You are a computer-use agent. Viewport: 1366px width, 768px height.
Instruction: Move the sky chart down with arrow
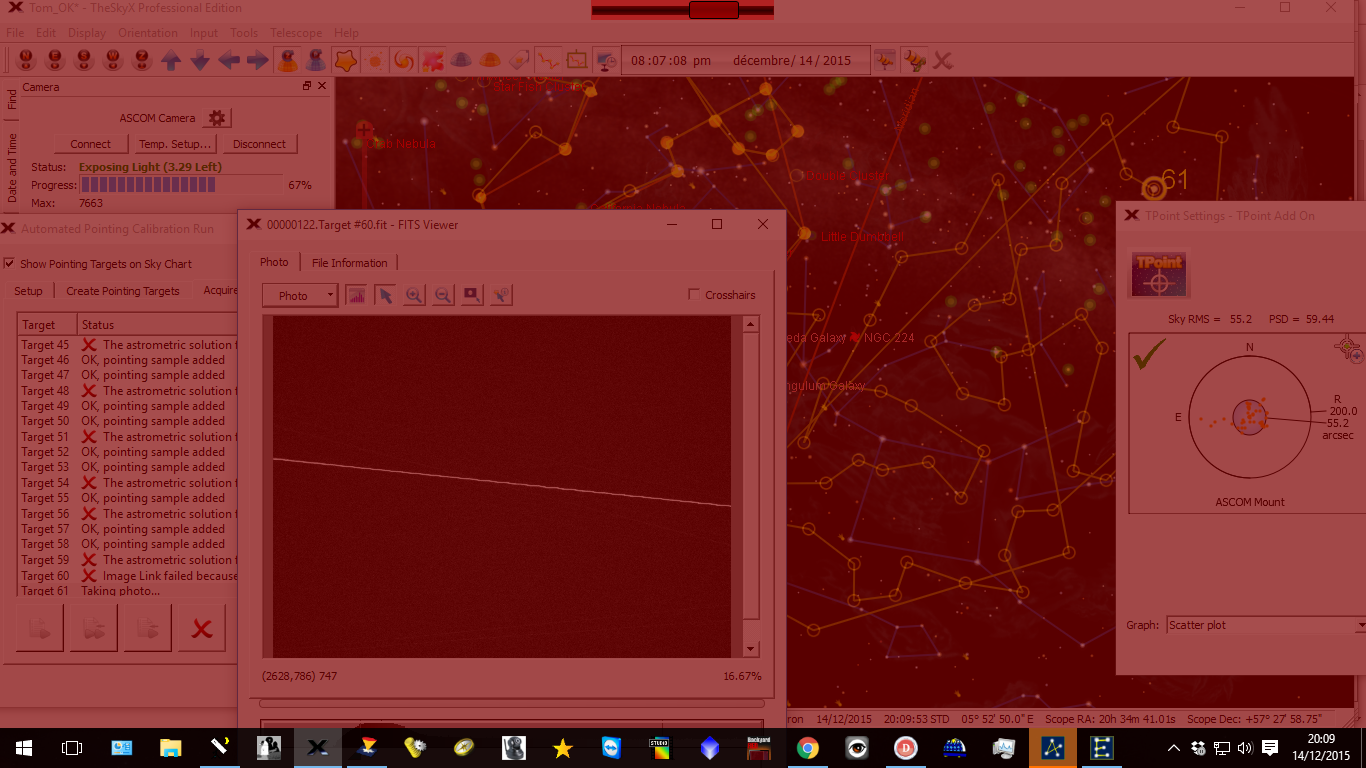[200, 60]
